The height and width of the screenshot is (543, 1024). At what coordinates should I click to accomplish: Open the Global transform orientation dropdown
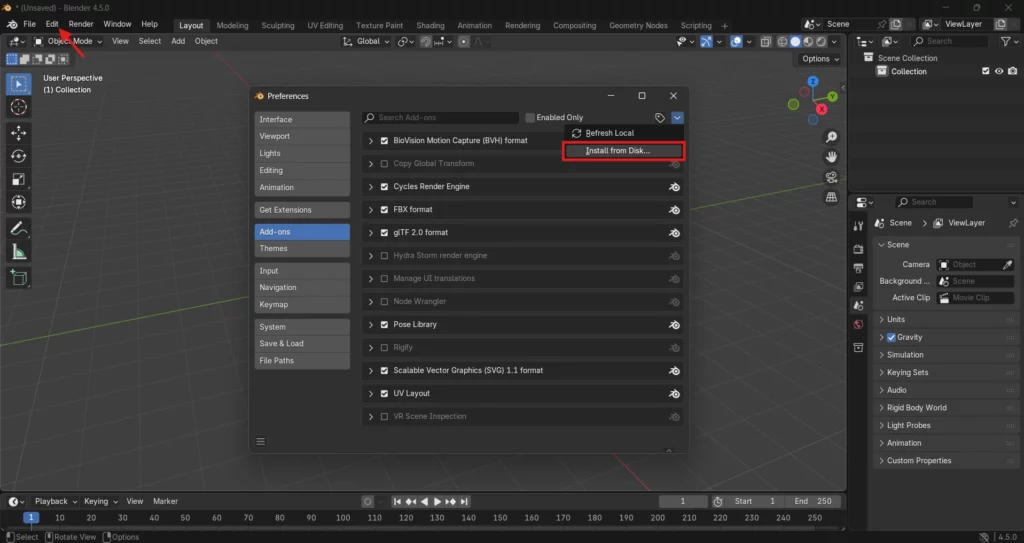pos(366,41)
